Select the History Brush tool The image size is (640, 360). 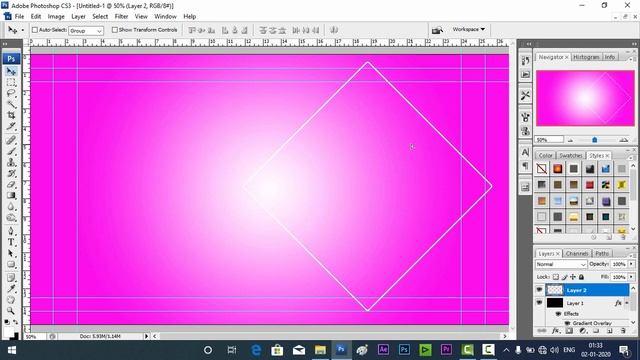tap(11, 174)
